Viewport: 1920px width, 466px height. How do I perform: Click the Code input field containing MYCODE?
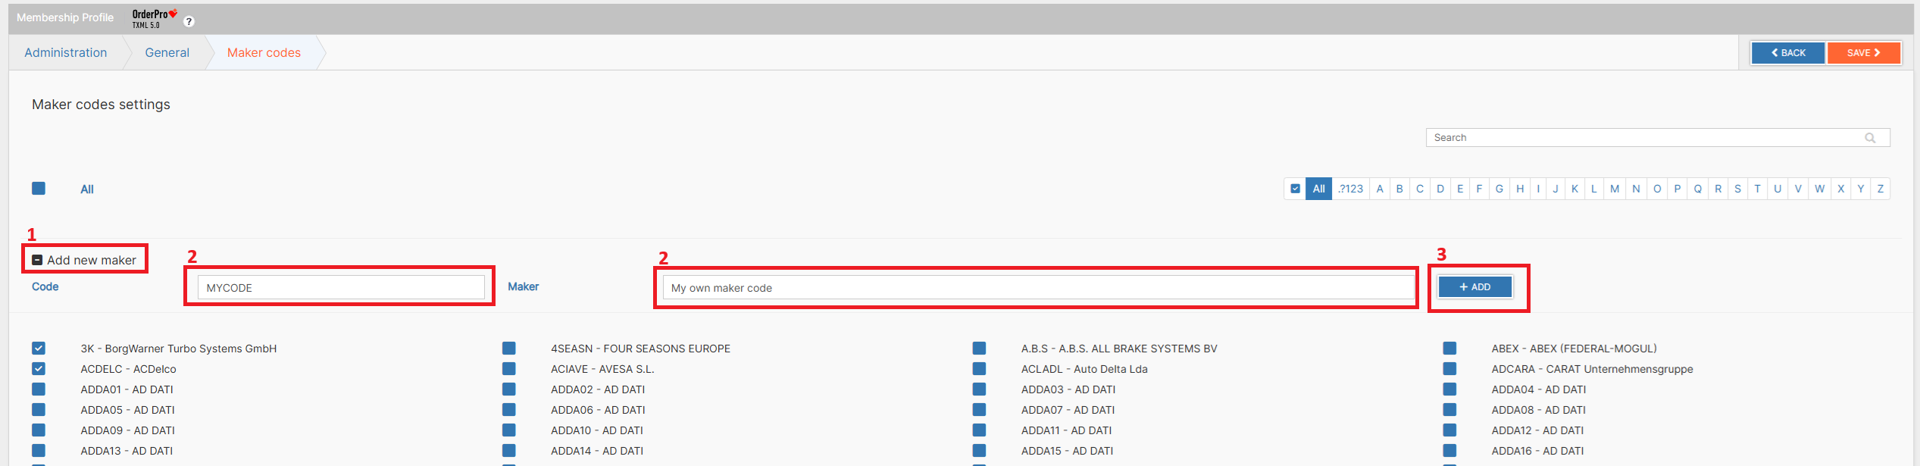340,288
